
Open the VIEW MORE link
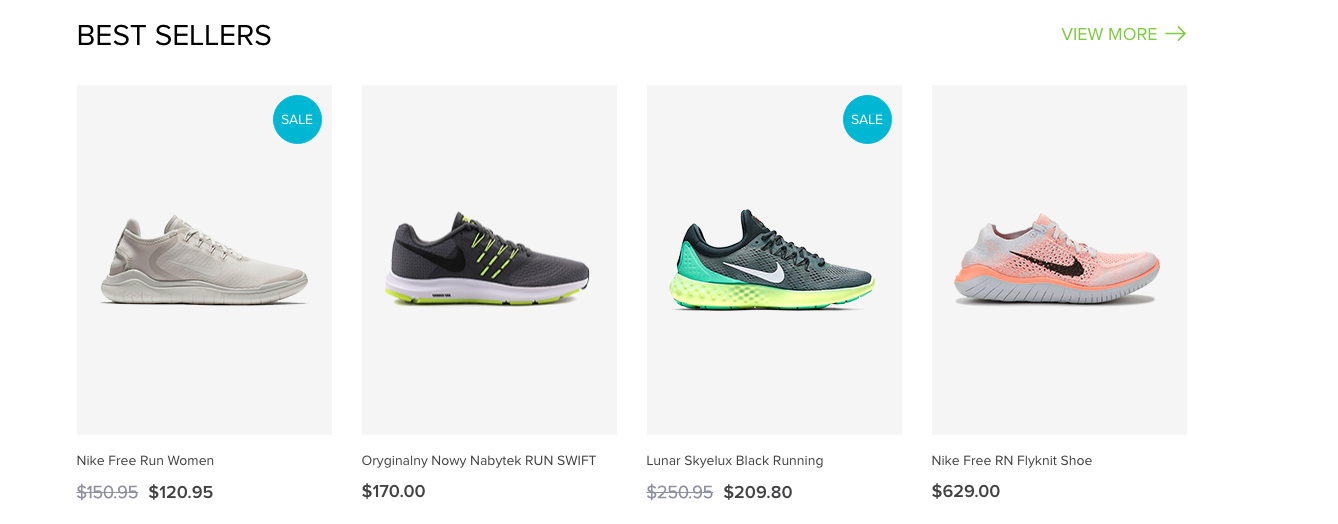click(1123, 34)
